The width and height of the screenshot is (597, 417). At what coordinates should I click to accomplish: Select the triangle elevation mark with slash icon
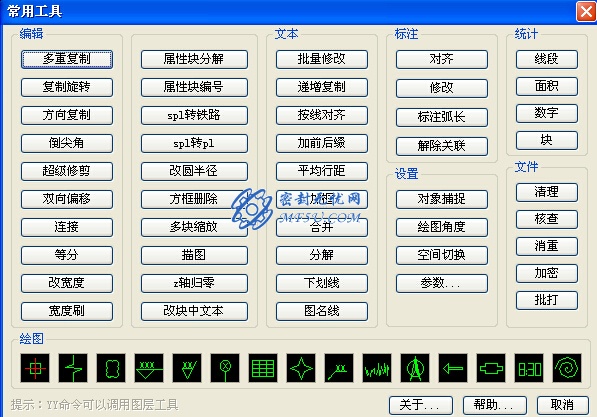(187, 368)
